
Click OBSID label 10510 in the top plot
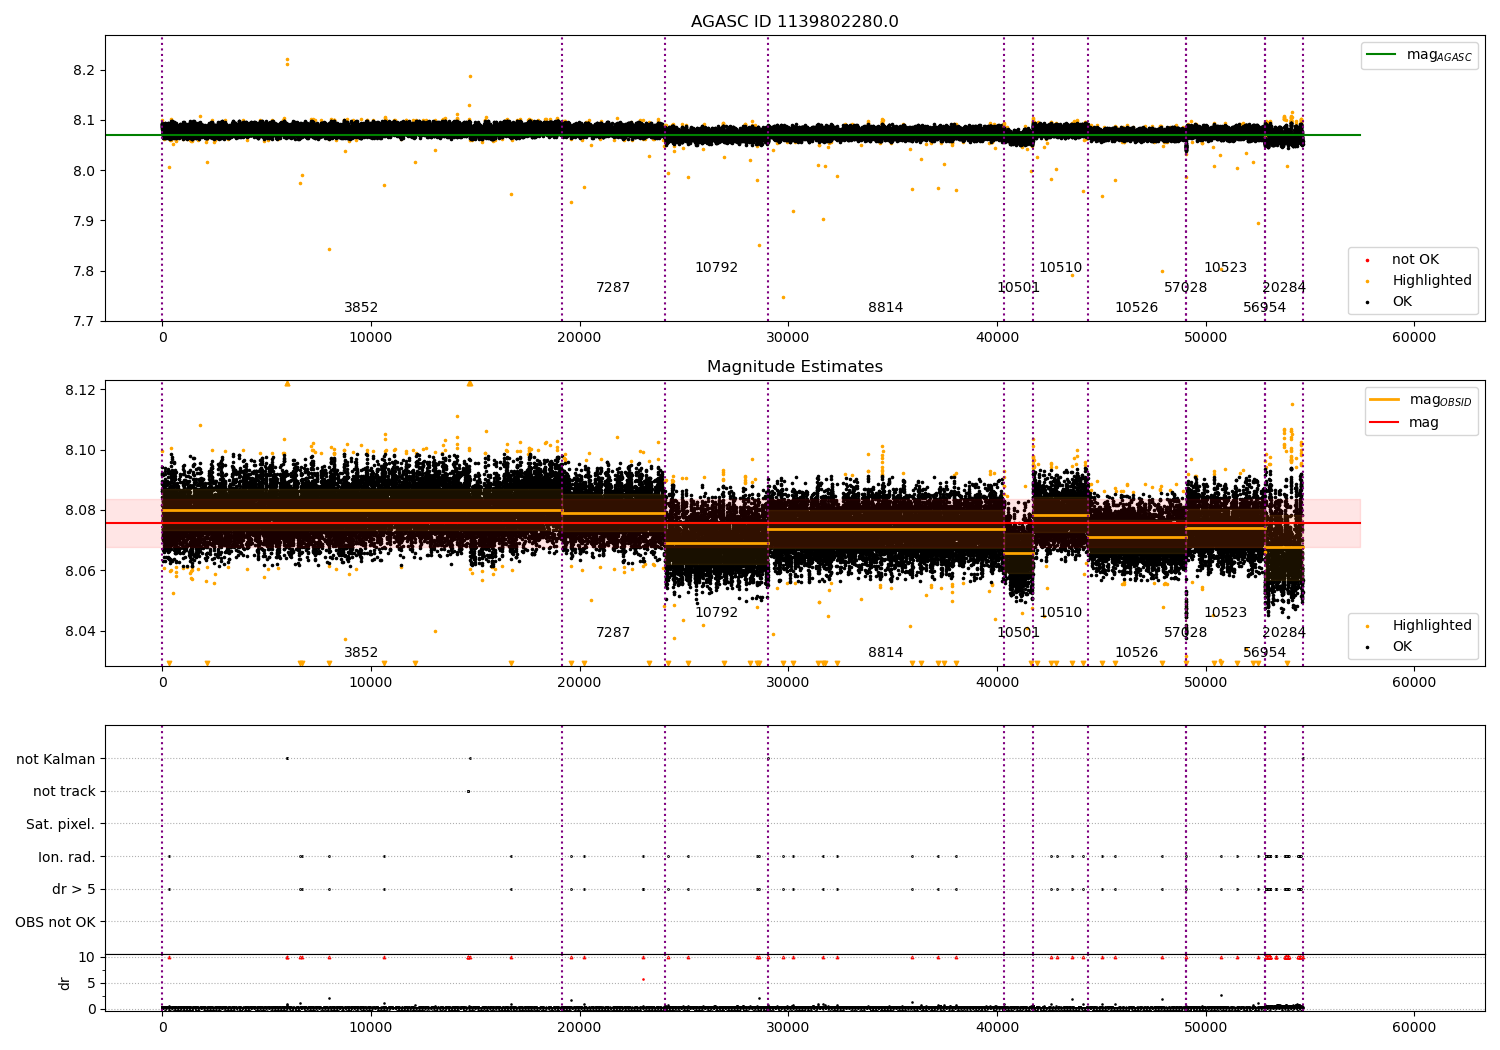click(1060, 268)
